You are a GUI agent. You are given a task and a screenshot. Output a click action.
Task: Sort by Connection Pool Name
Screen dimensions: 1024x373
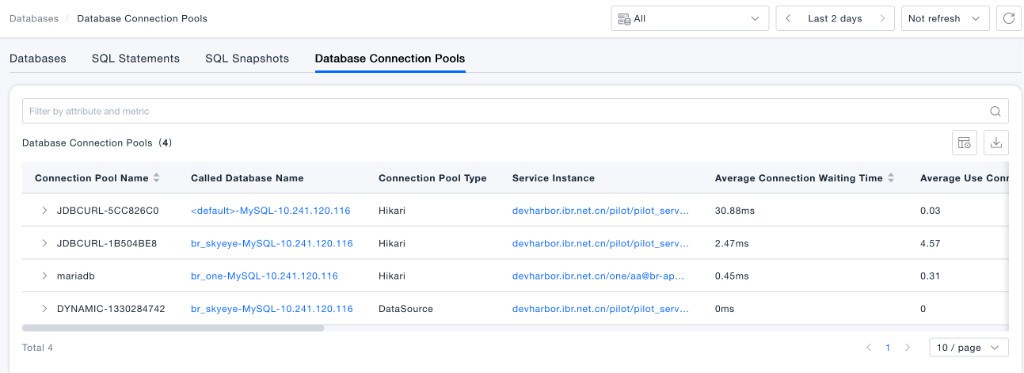pos(156,178)
